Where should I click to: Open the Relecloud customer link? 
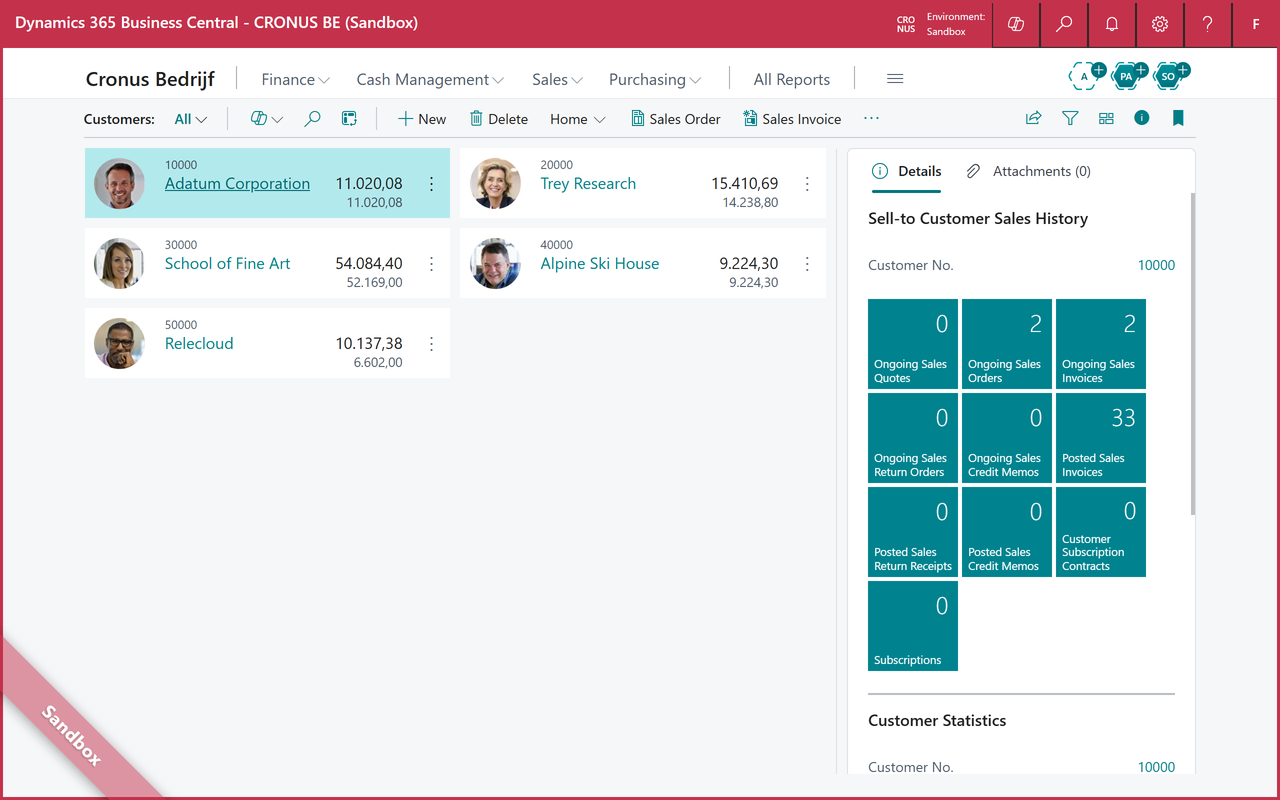point(199,343)
